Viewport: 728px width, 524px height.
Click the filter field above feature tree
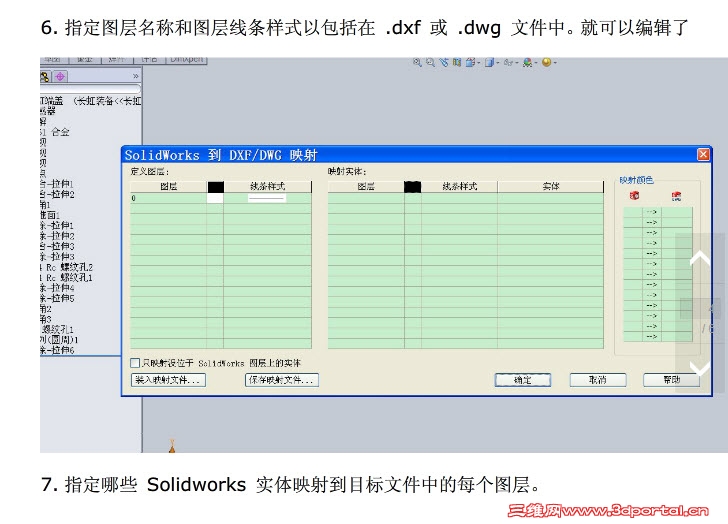tap(90, 89)
